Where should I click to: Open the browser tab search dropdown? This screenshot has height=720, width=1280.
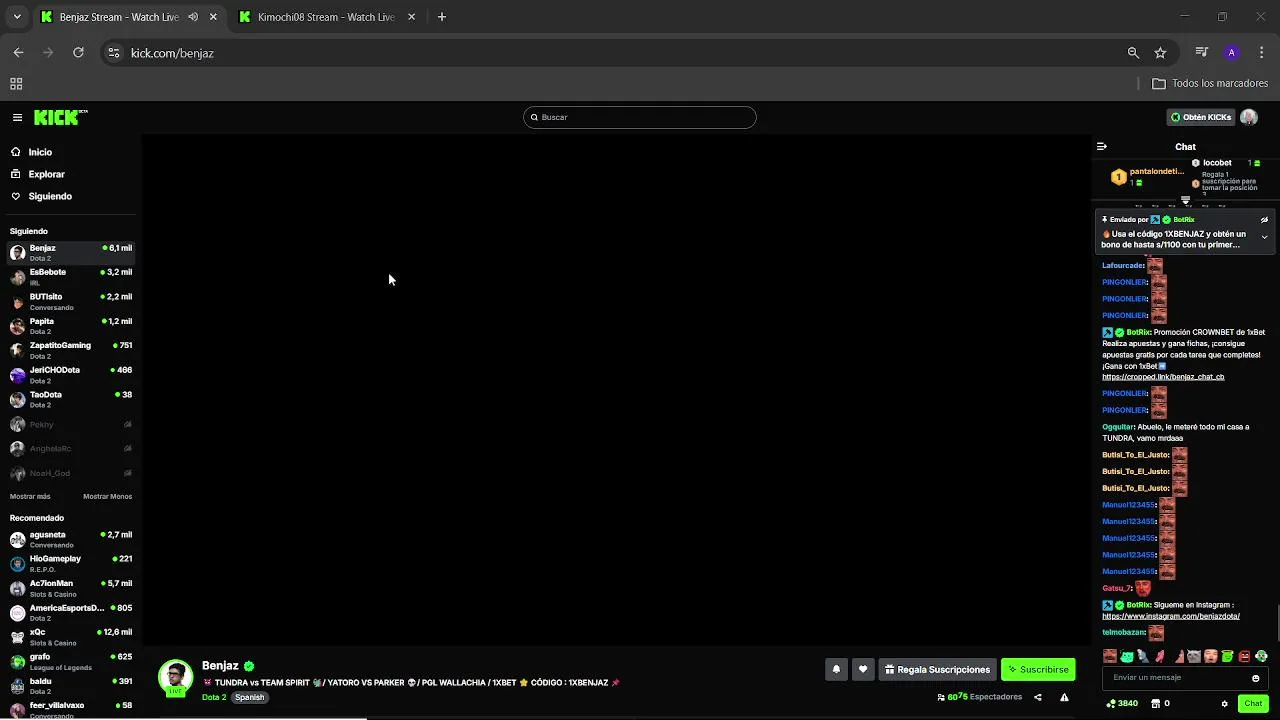click(17, 17)
